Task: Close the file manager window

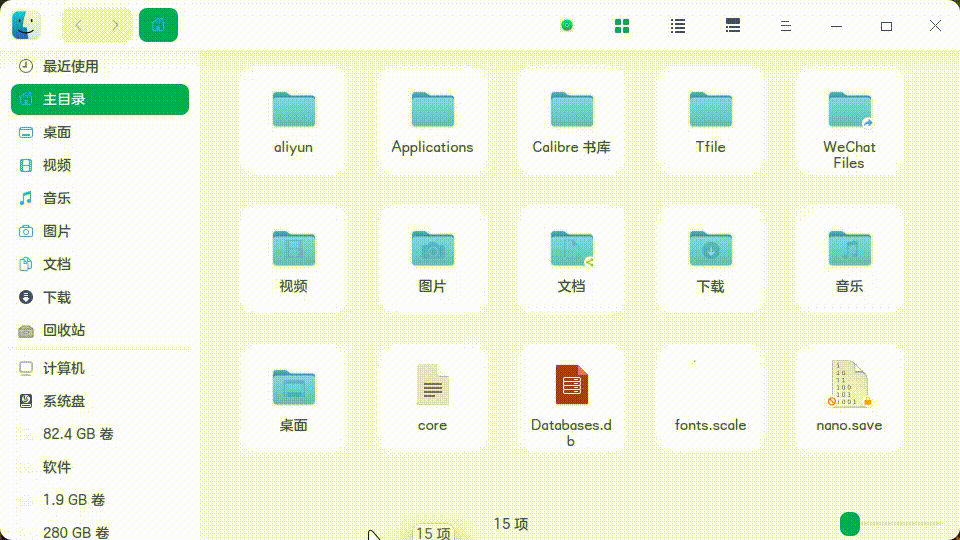Action: tap(935, 26)
